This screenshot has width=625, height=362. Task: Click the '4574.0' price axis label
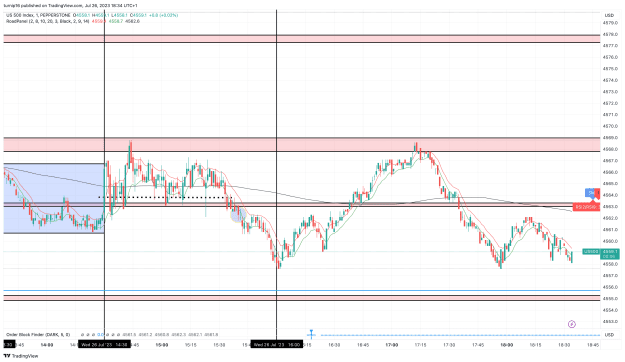pos(610,81)
